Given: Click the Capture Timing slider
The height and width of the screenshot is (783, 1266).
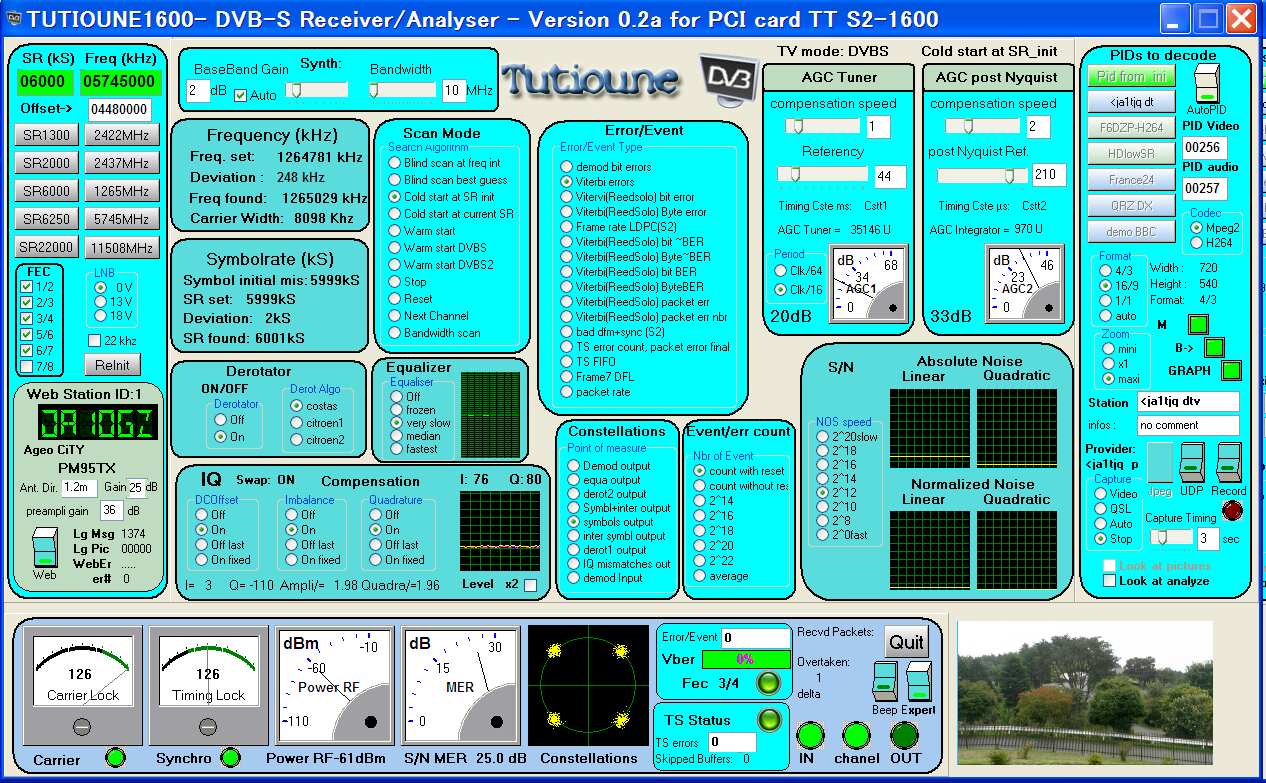Looking at the screenshot, I should 1170,537.
